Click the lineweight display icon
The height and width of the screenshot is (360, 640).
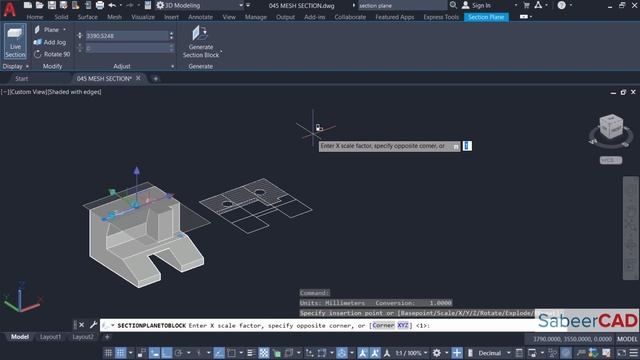251,353
